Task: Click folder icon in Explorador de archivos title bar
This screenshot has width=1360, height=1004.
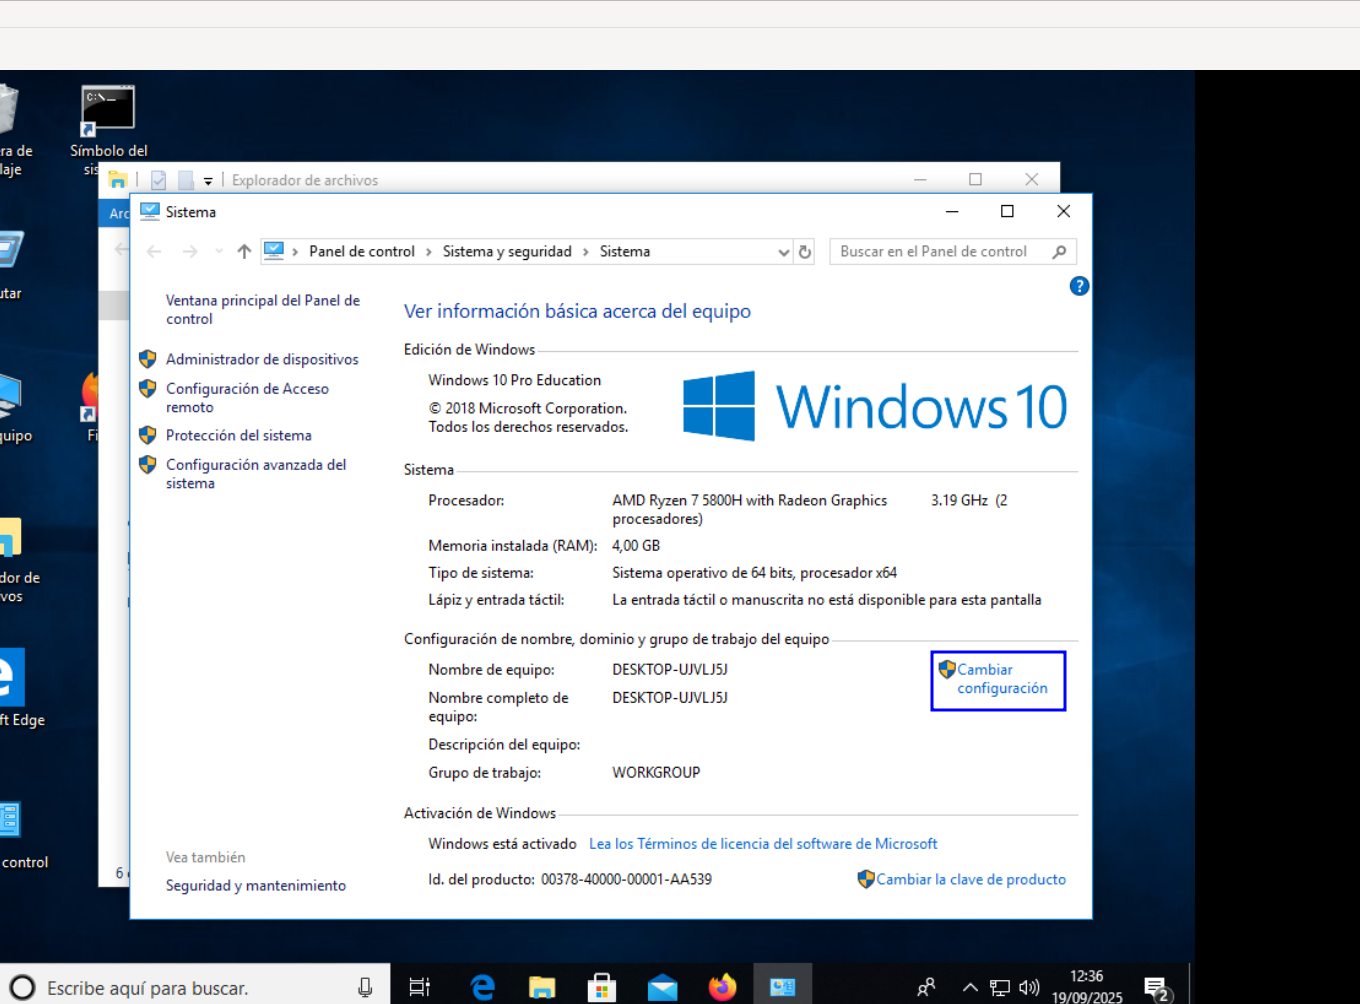Action: click(x=118, y=180)
